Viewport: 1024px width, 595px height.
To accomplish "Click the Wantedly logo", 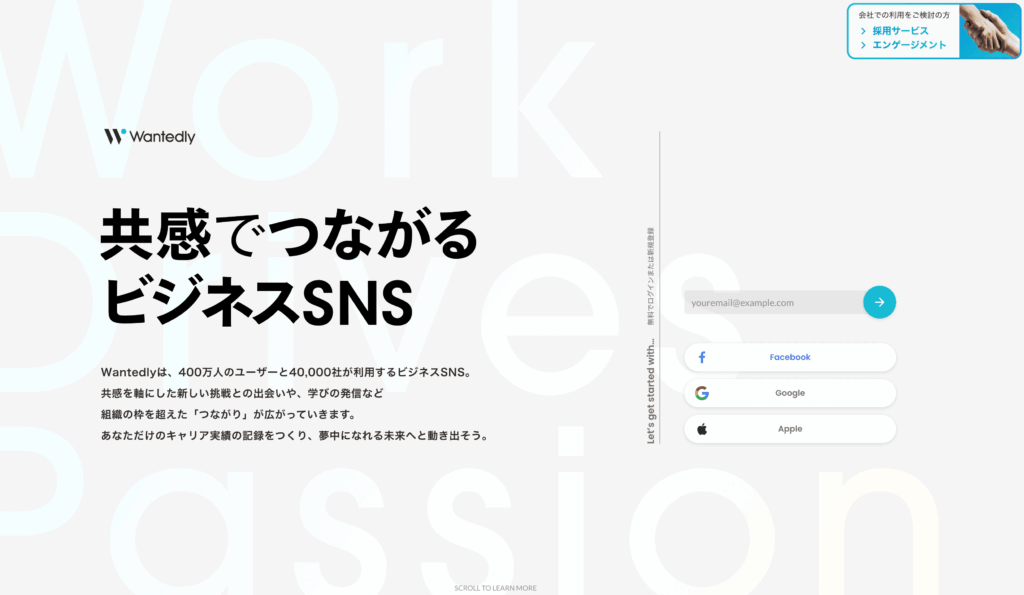I will [150, 136].
